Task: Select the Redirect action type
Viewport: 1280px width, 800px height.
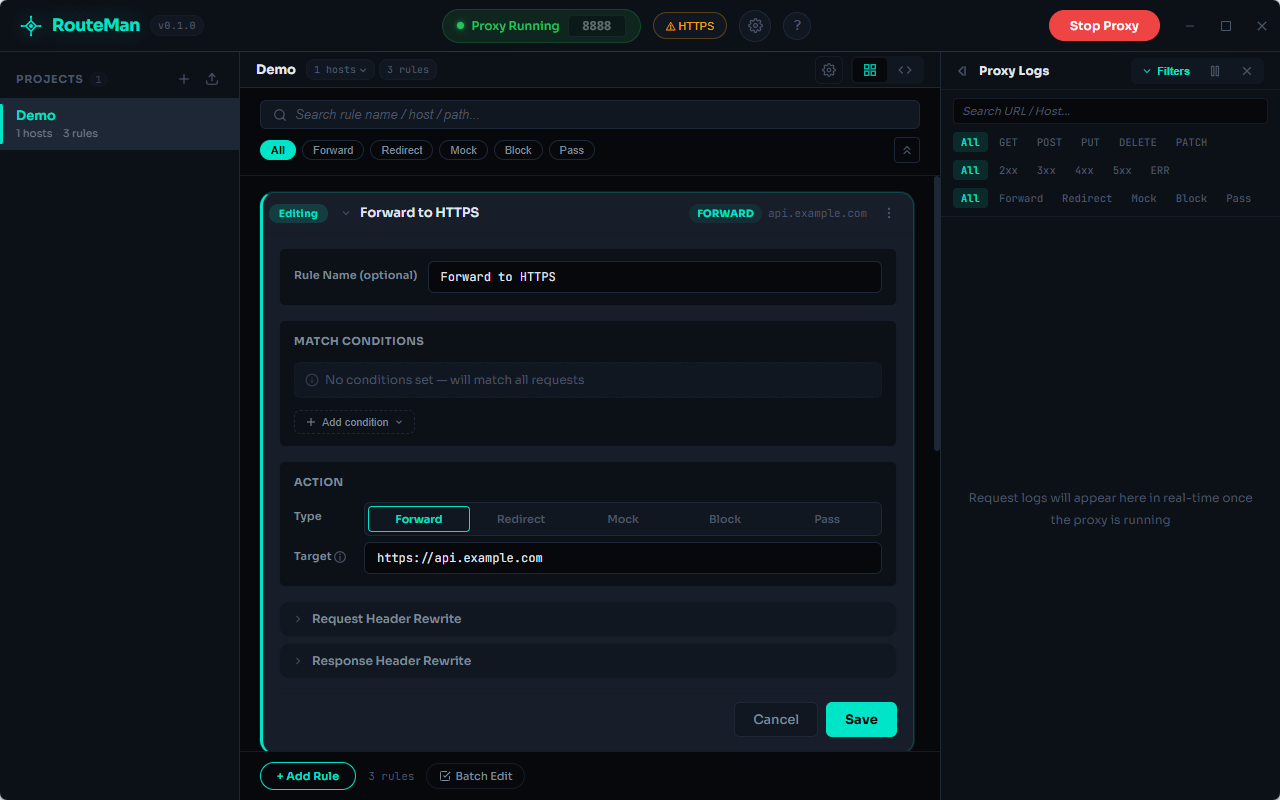Action: pos(521,519)
